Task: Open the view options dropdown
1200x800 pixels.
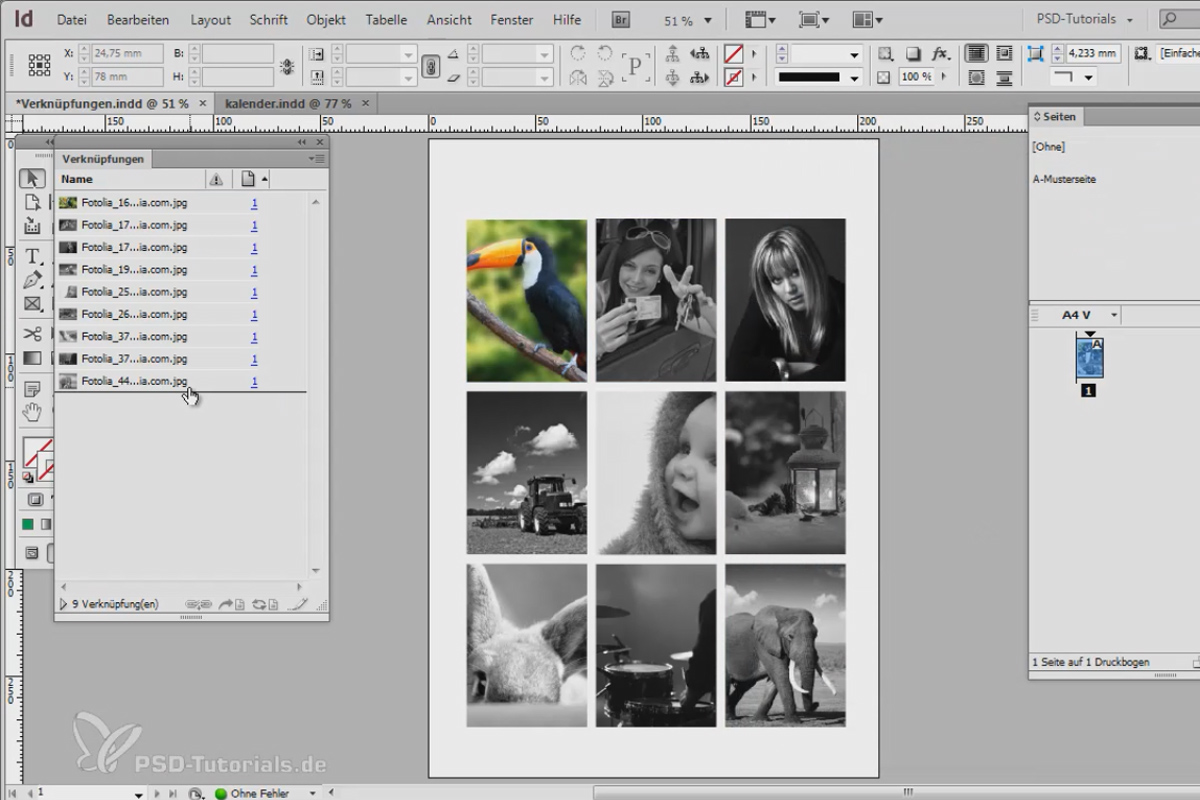Action: pyautogui.click(x=762, y=20)
